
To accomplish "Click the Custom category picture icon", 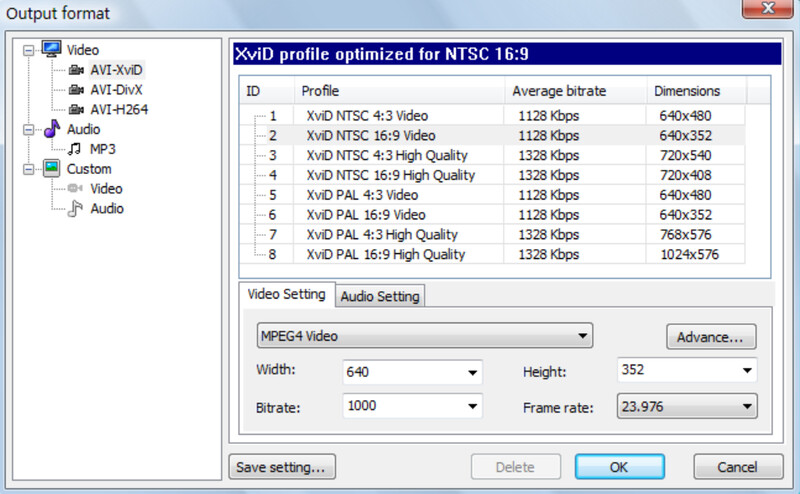I will point(52,169).
